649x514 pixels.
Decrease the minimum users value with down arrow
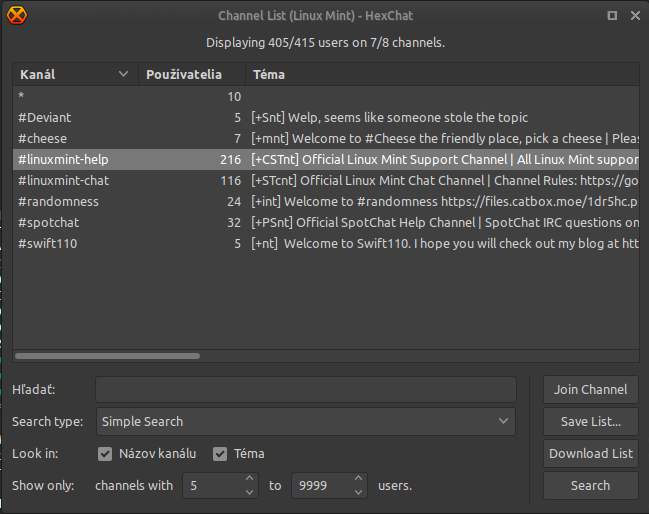250,492
